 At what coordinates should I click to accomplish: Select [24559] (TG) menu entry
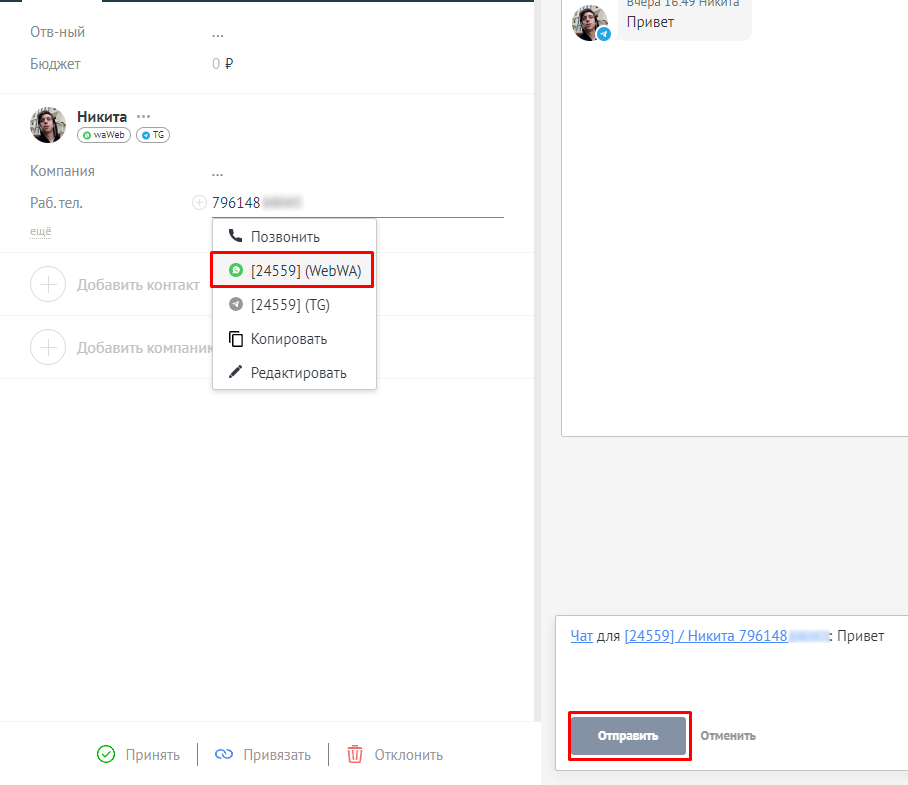tap(290, 305)
